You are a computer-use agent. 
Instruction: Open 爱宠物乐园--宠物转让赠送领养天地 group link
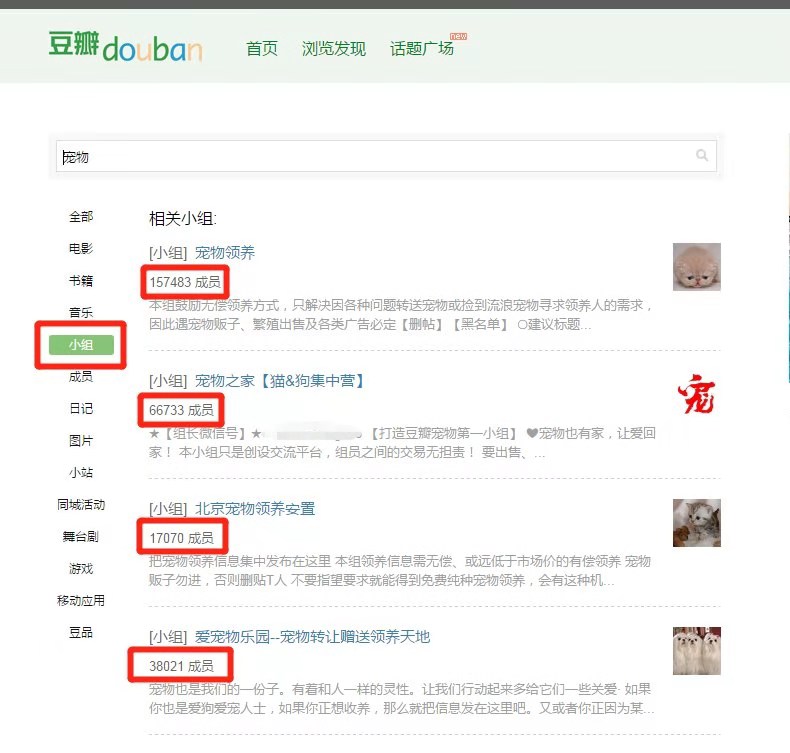click(x=312, y=637)
